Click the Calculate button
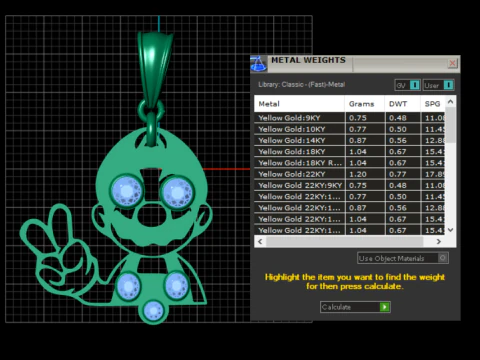The width and height of the screenshot is (480, 360). [x=355, y=307]
